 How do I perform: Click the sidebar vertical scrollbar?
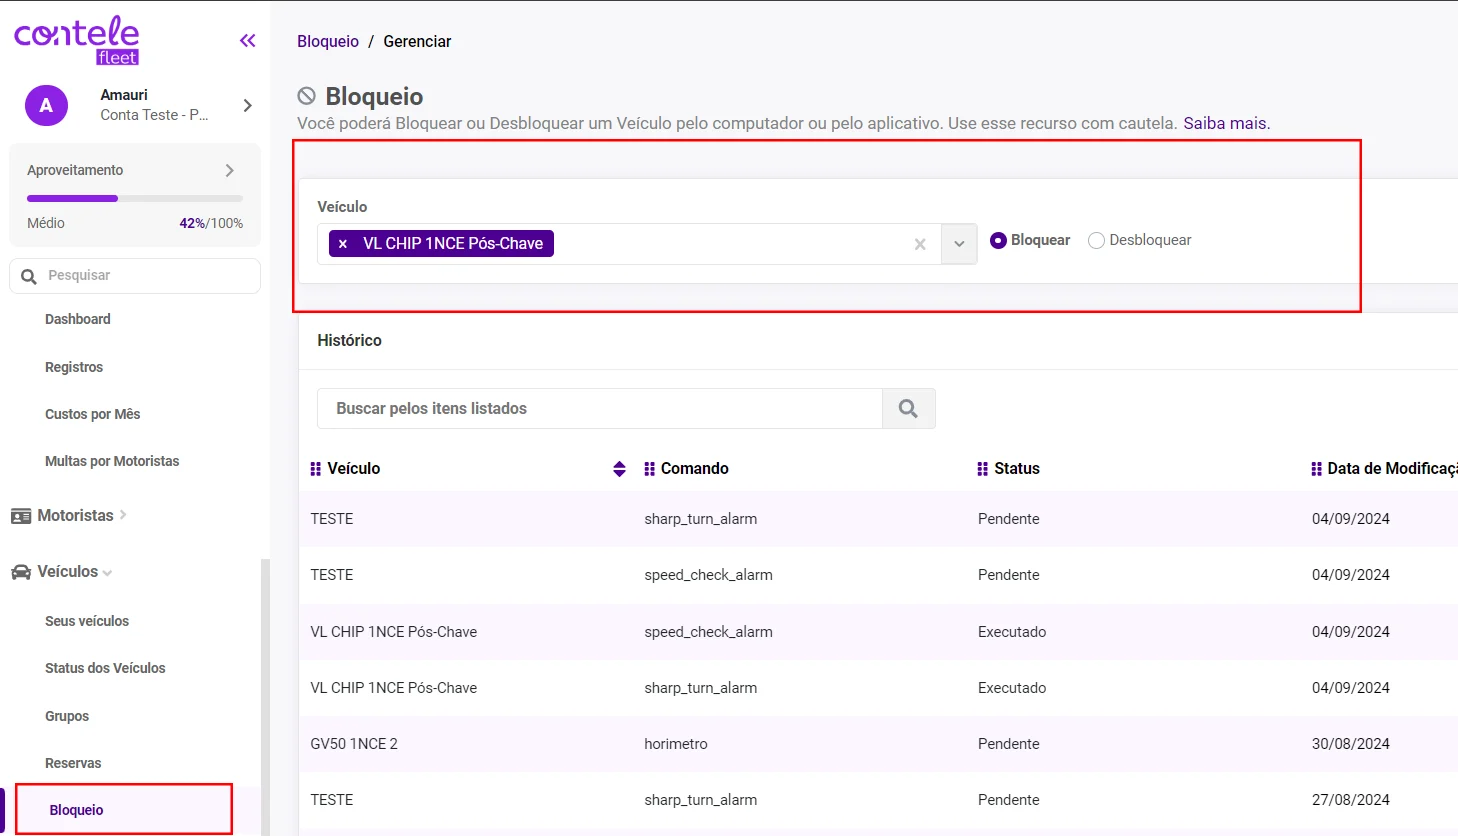click(265, 697)
